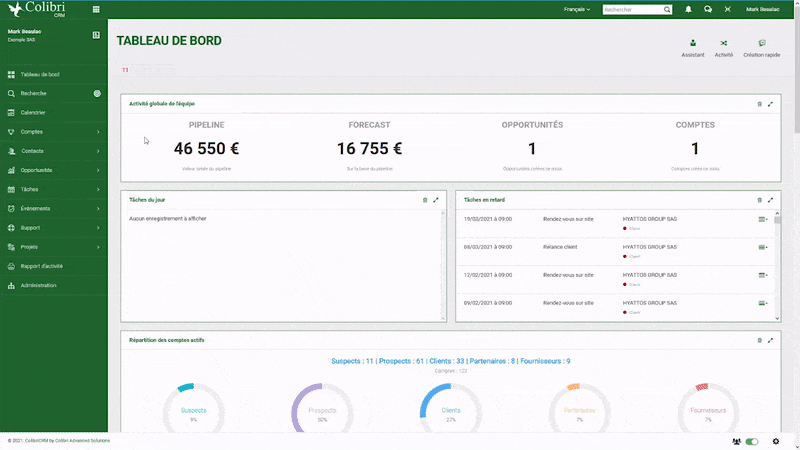Expand the Projets sidebar submenu
Image resolution: width=800 pixels, height=450 pixels.
tap(98, 247)
